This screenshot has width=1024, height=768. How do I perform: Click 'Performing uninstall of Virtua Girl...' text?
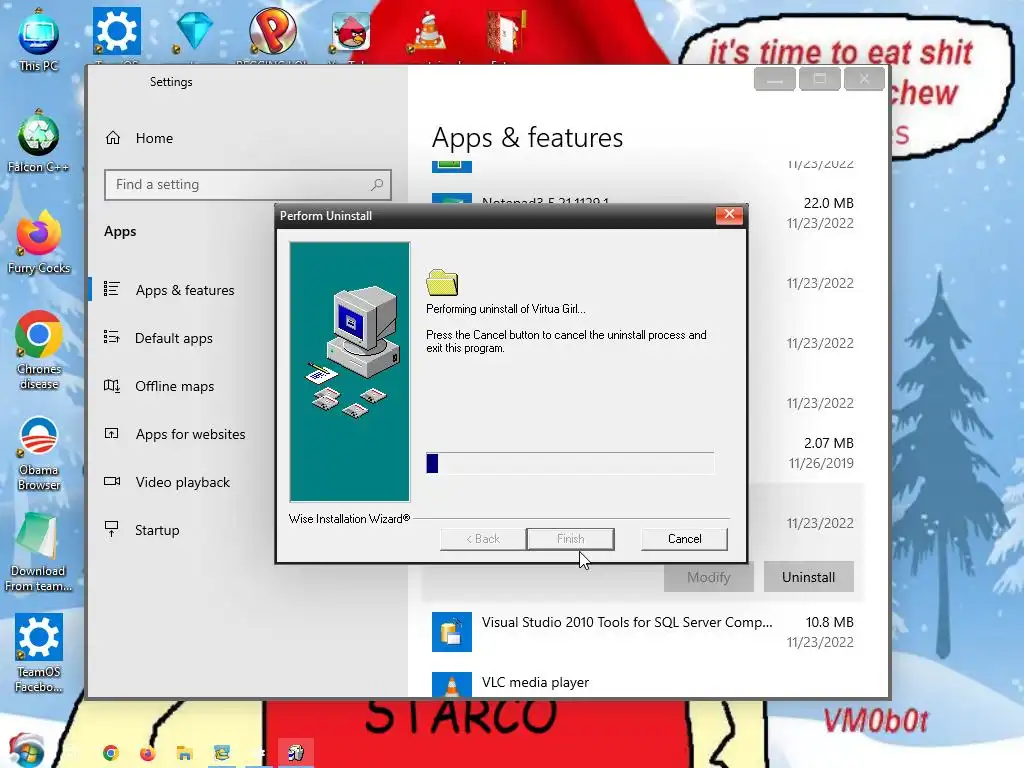click(x=505, y=309)
